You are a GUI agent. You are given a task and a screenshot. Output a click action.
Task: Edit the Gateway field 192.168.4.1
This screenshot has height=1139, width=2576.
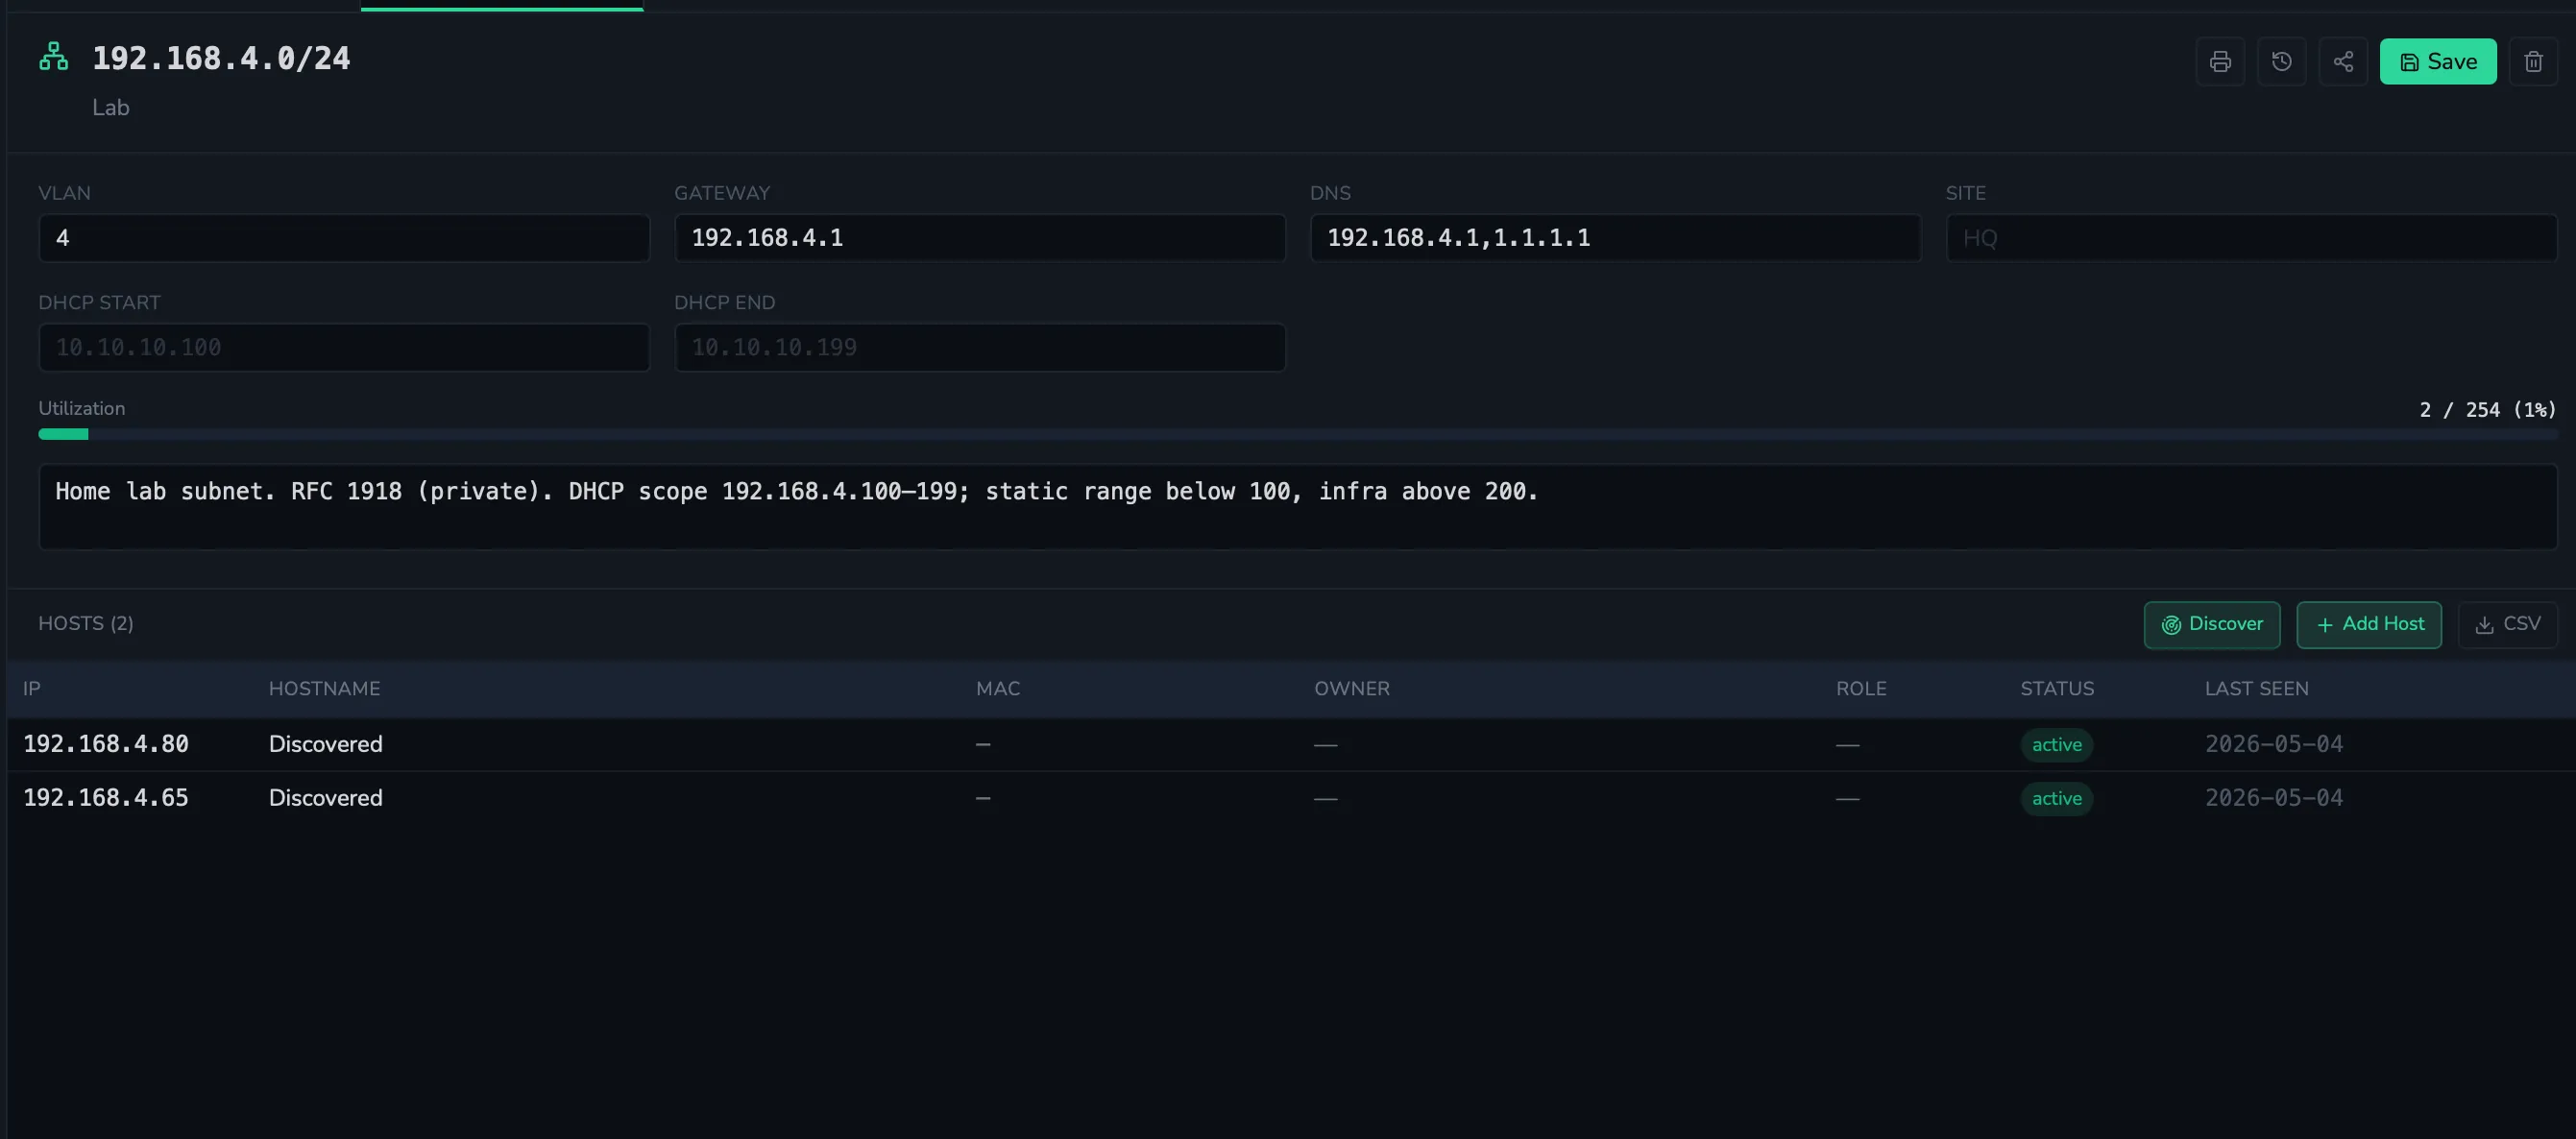(979, 238)
